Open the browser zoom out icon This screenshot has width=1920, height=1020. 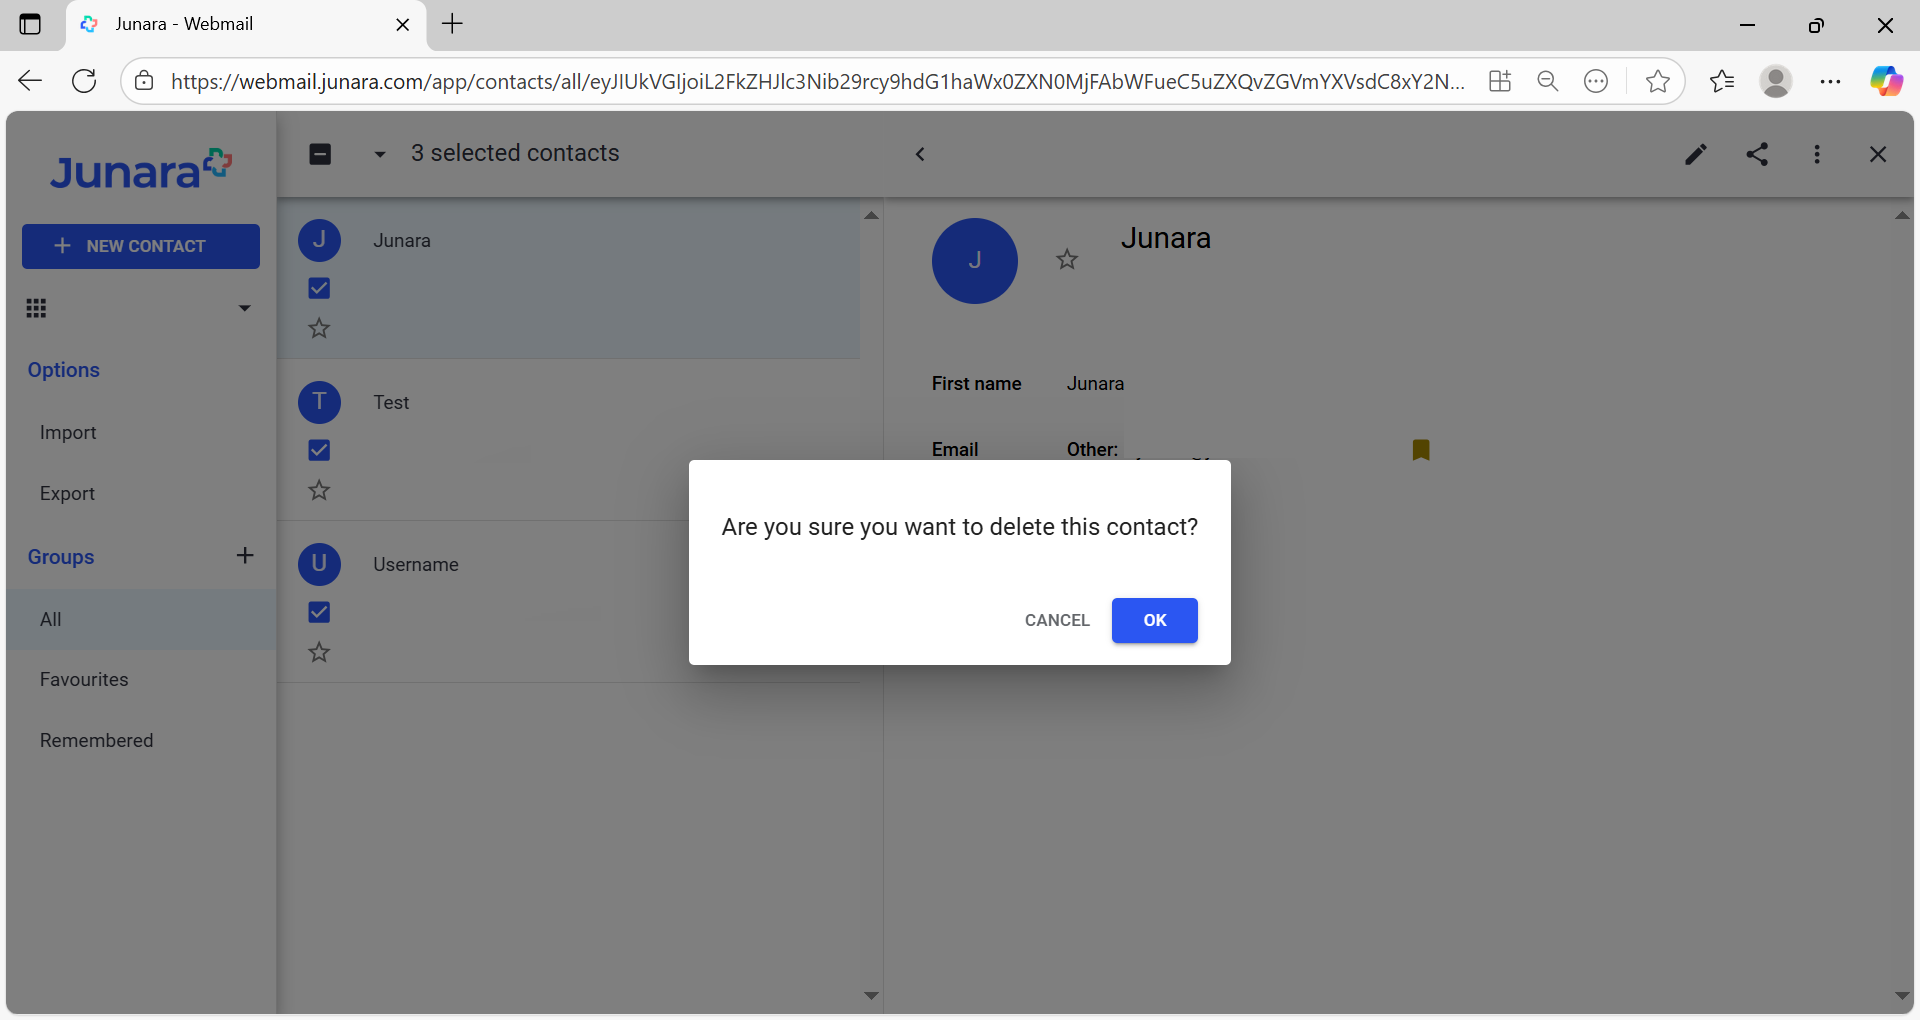(1548, 81)
